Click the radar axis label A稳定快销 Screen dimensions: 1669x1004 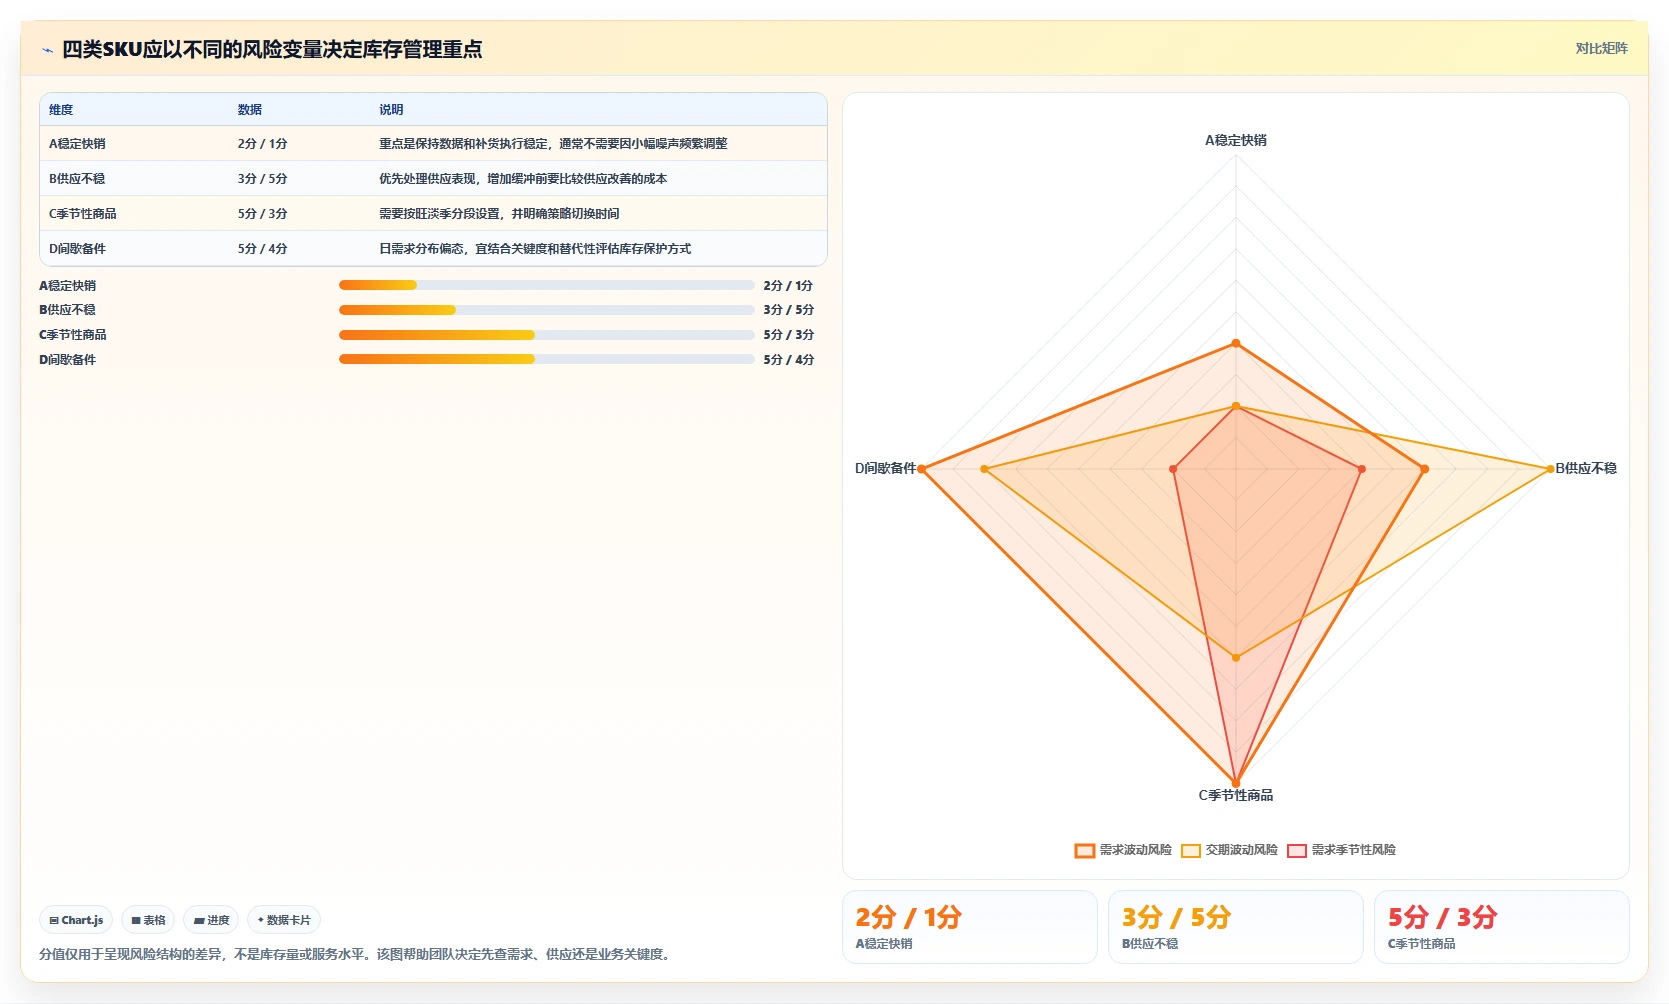(x=1236, y=141)
